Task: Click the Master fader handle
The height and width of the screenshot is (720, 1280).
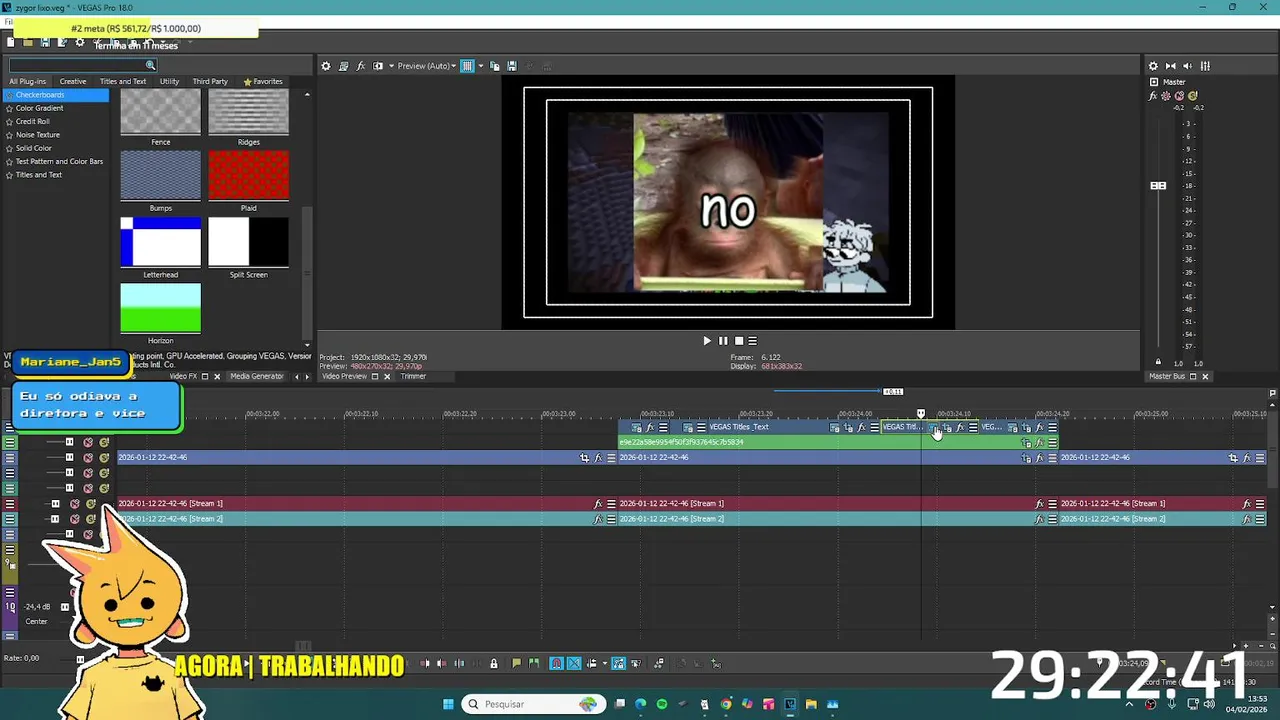Action: click(x=1158, y=185)
